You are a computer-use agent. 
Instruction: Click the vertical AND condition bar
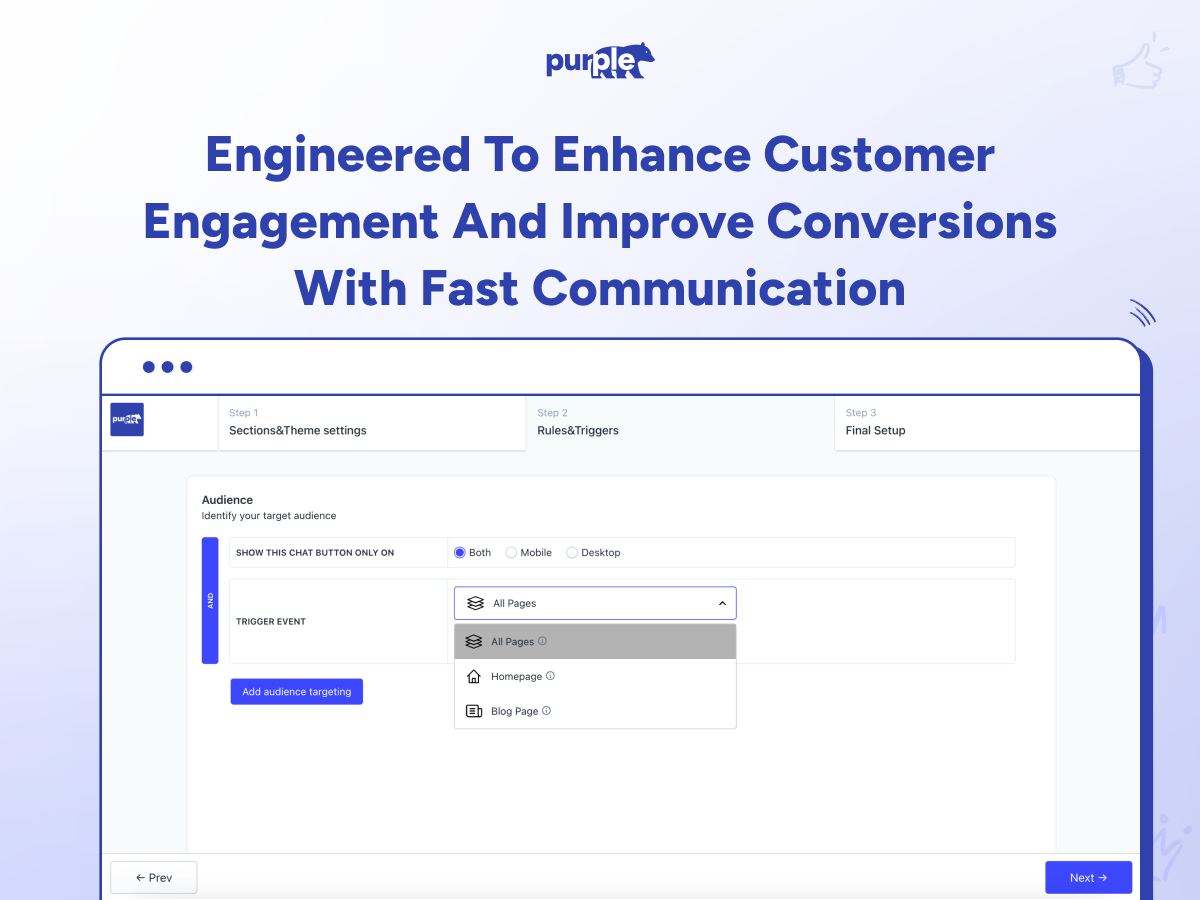[x=210, y=600]
